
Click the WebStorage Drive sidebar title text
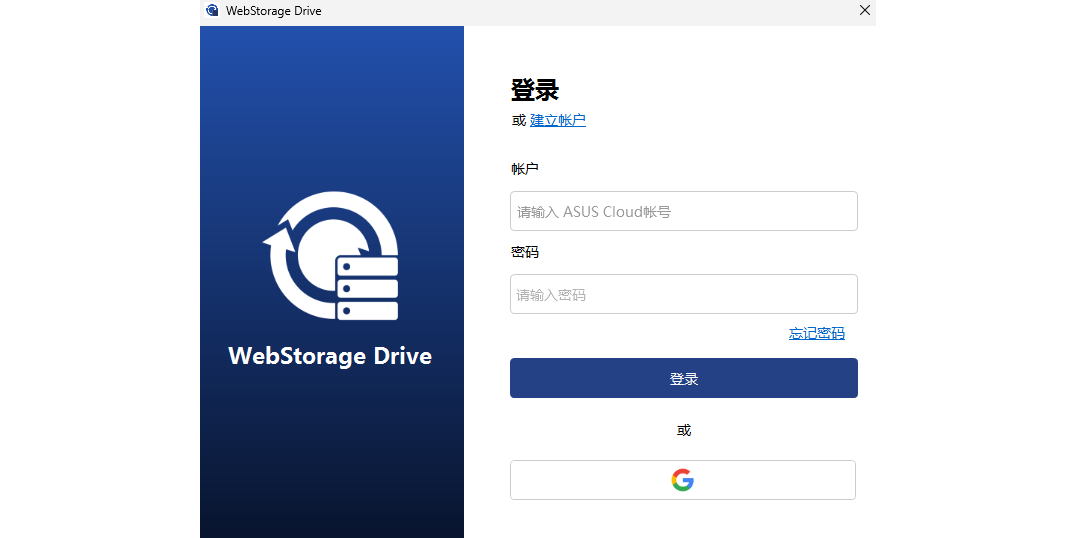pyautogui.click(x=330, y=356)
